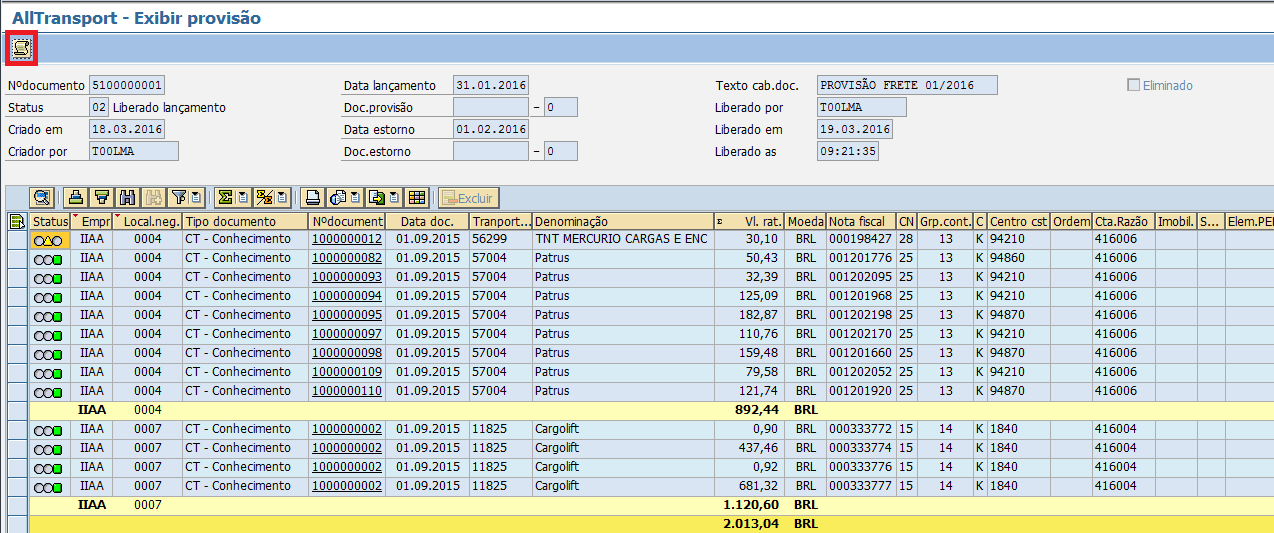Image resolution: width=1274 pixels, height=533 pixels.
Task: Open document link 1000000110
Action: point(346,391)
